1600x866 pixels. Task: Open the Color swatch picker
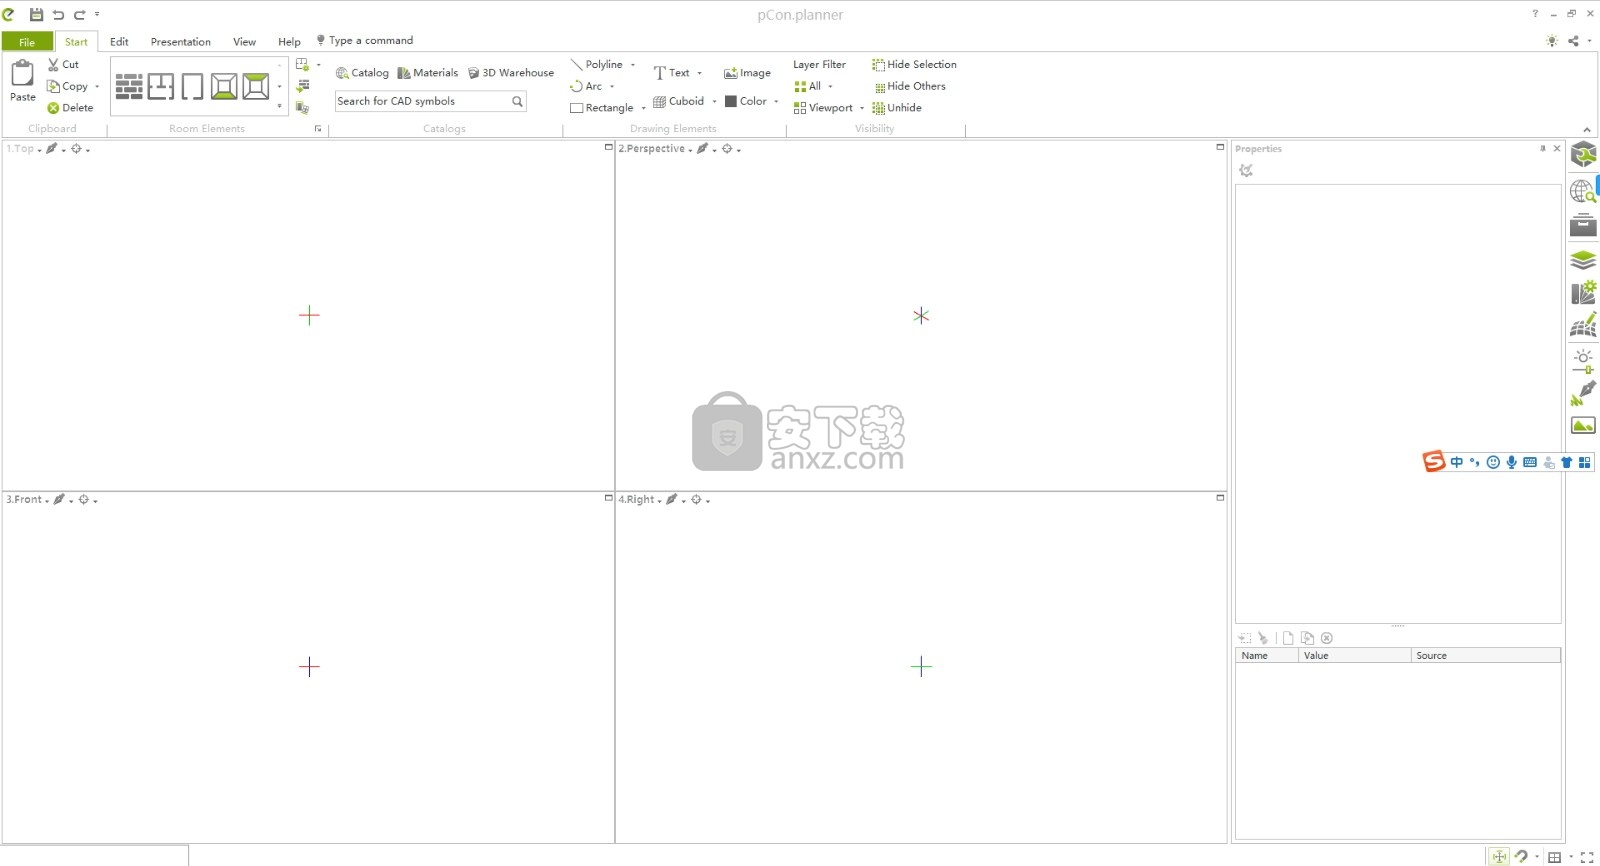(x=731, y=101)
